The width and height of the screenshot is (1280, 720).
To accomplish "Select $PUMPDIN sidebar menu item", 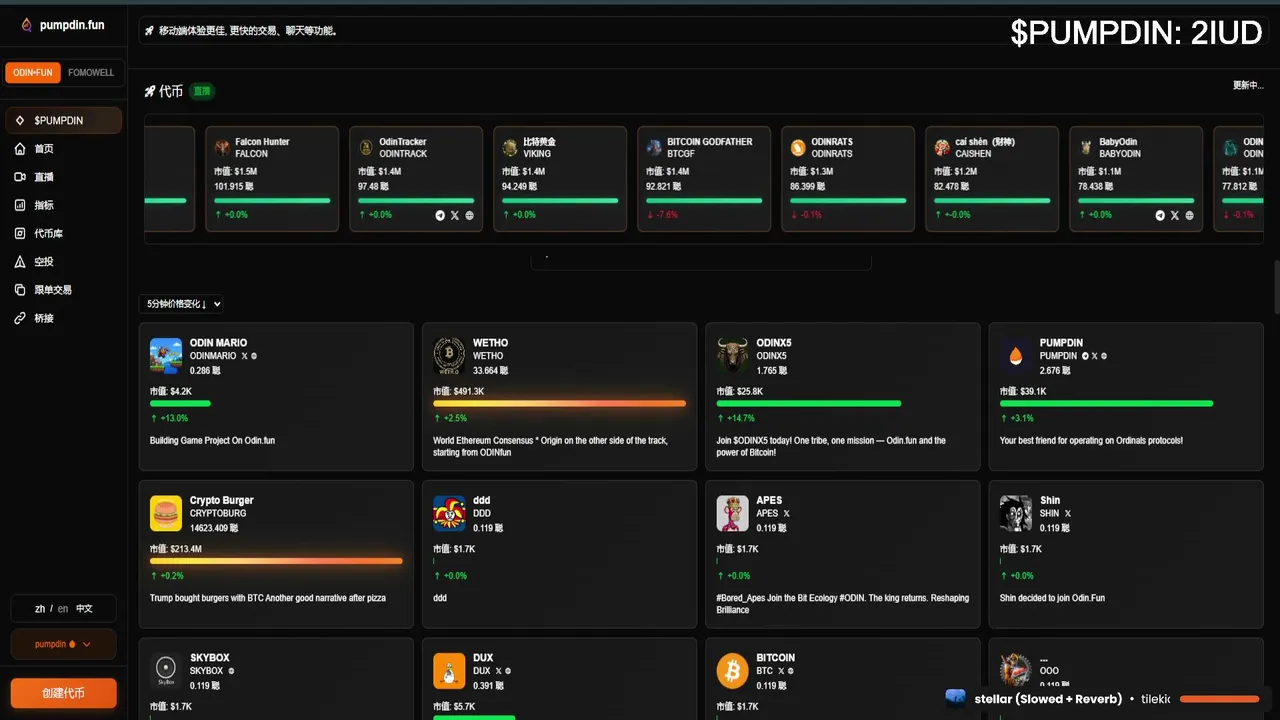I will (x=64, y=120).
